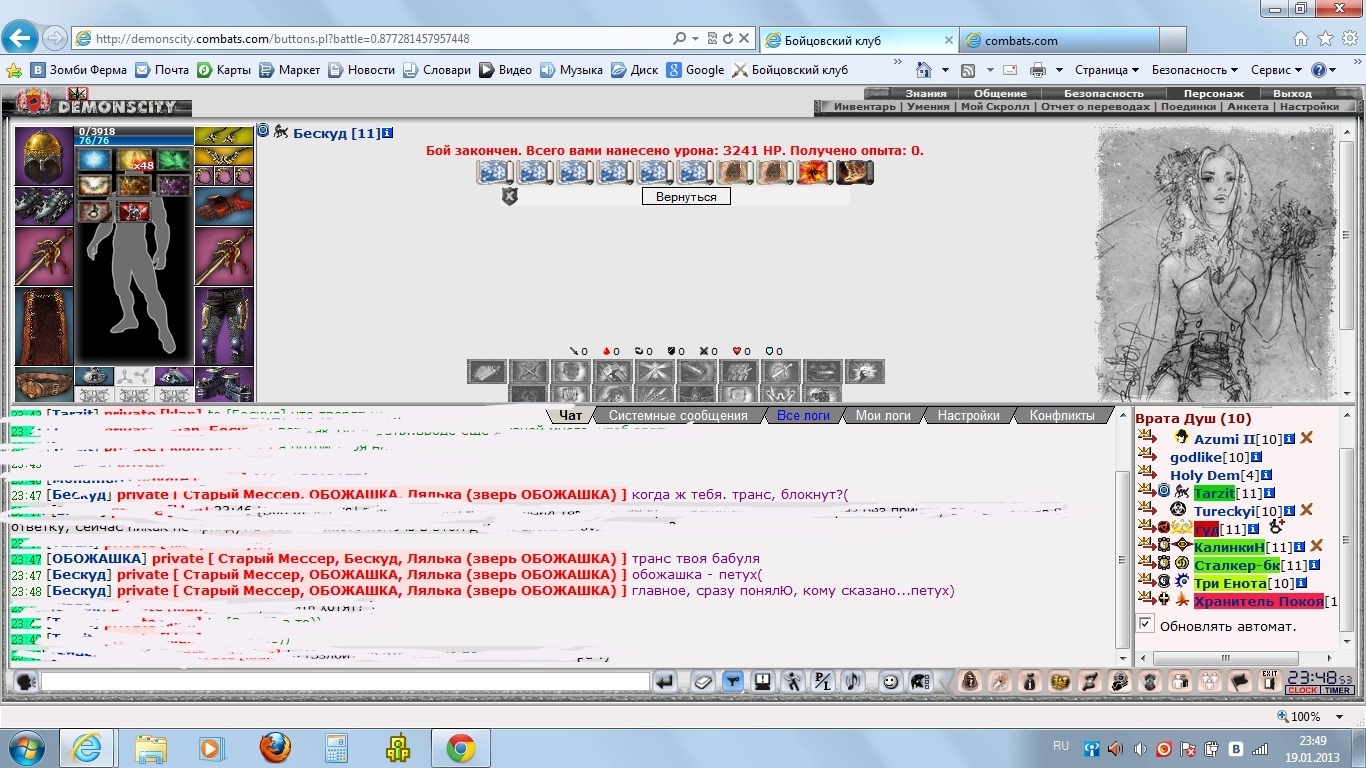Click the money bag icon in toolbar
1366x768 pixels.
point(1030,682)
